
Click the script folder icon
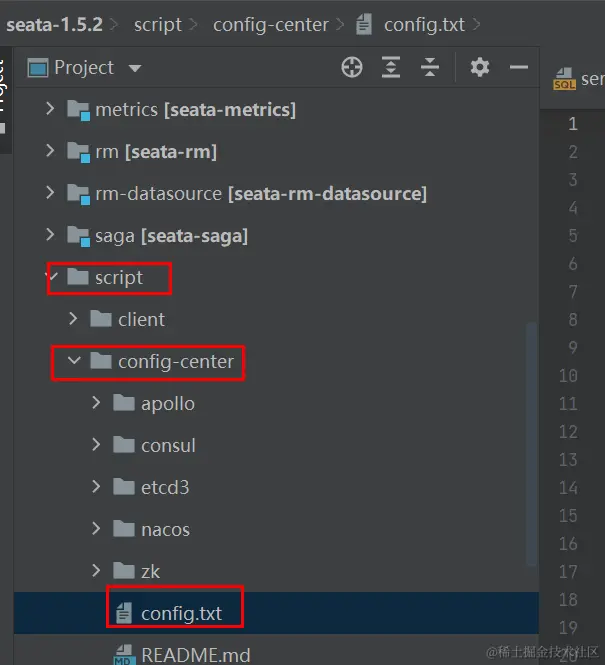click(78, 277)
